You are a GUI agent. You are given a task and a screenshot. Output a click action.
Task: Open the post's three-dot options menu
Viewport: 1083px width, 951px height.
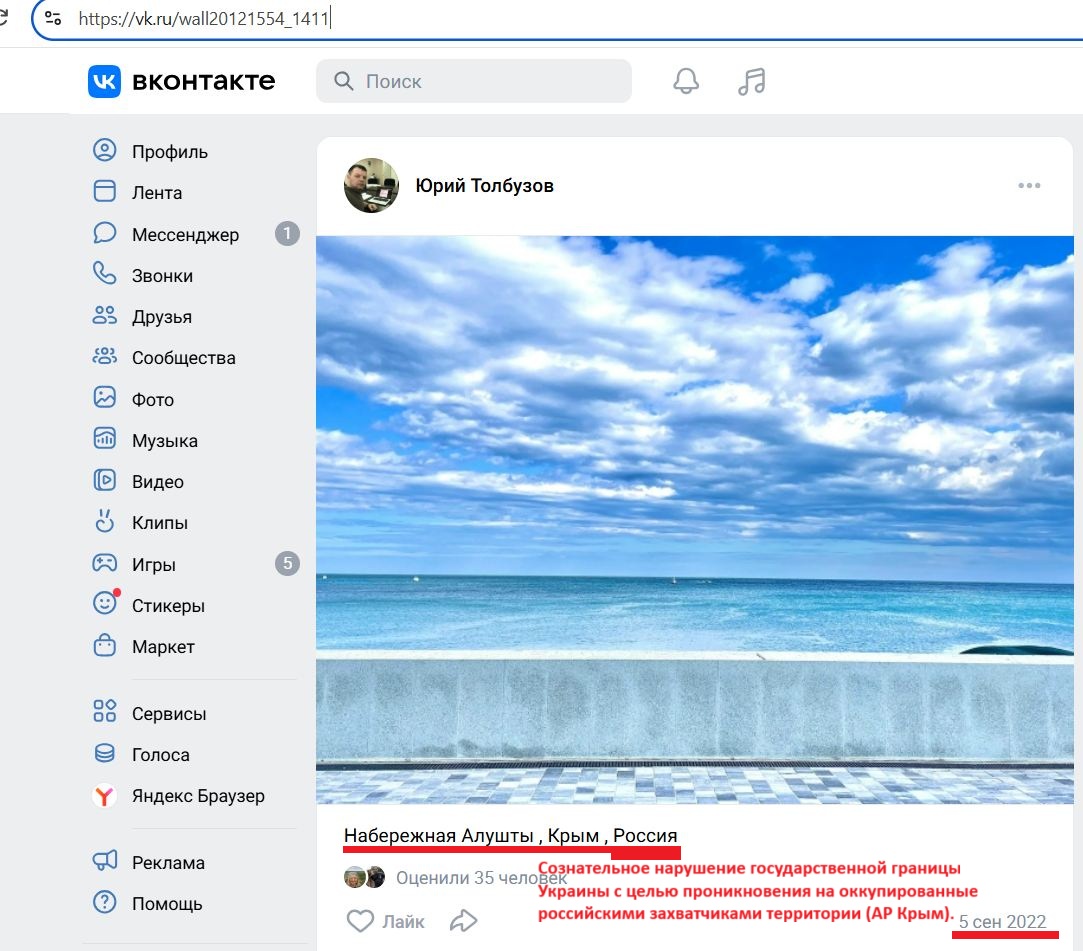click(x=1029, y=185)
